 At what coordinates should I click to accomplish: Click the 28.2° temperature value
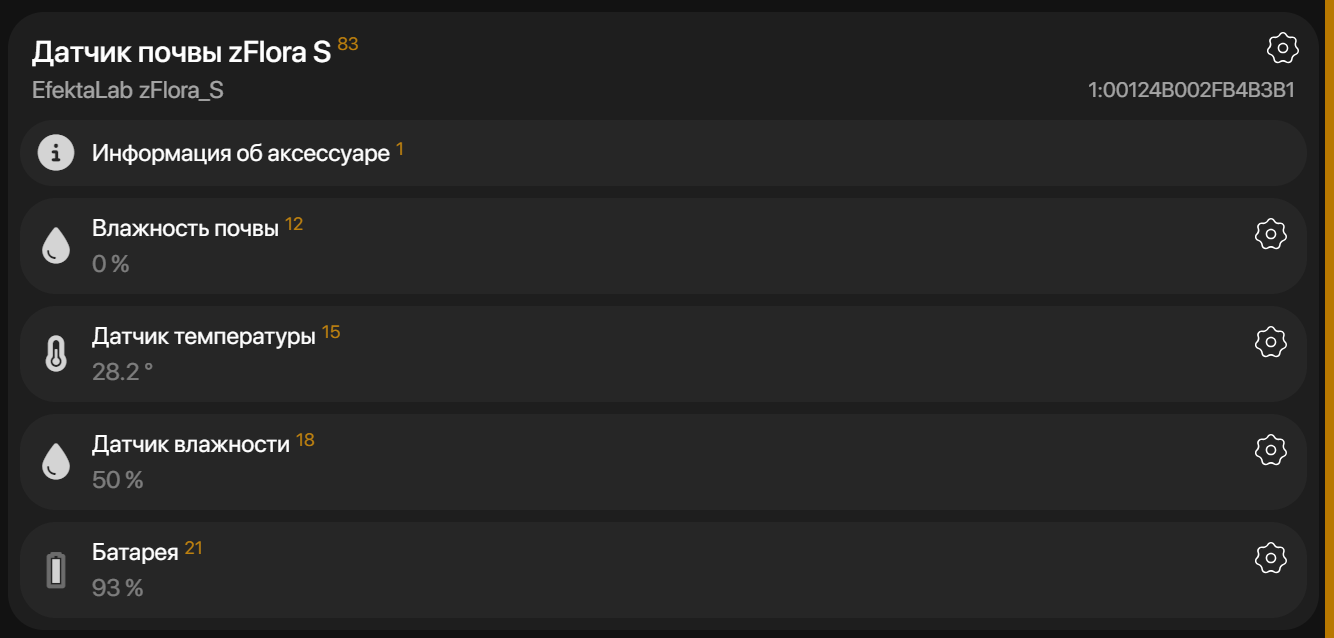(x=122, y=372)
